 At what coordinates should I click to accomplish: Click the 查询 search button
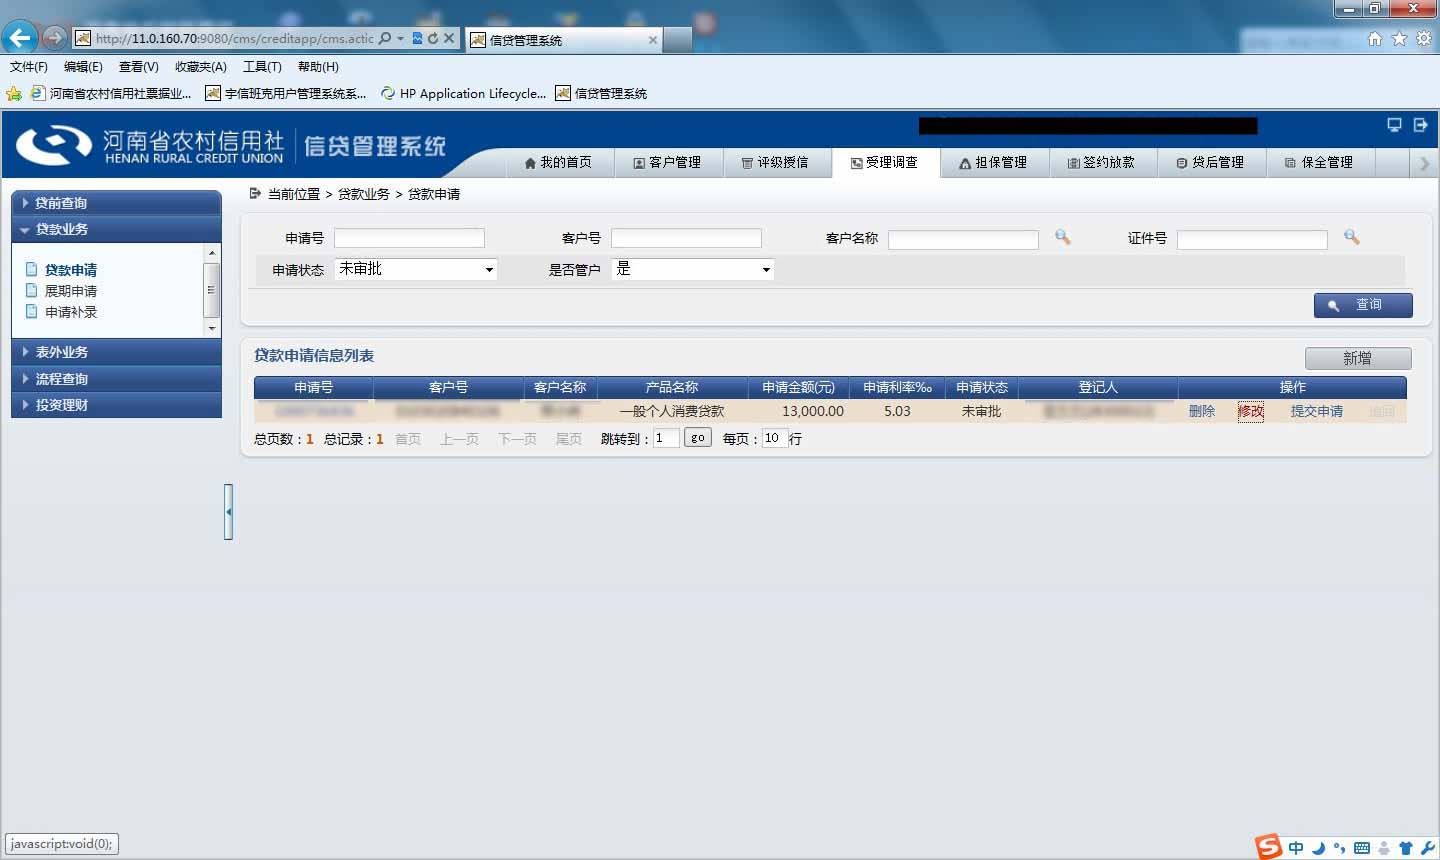tap(1363, 305)
